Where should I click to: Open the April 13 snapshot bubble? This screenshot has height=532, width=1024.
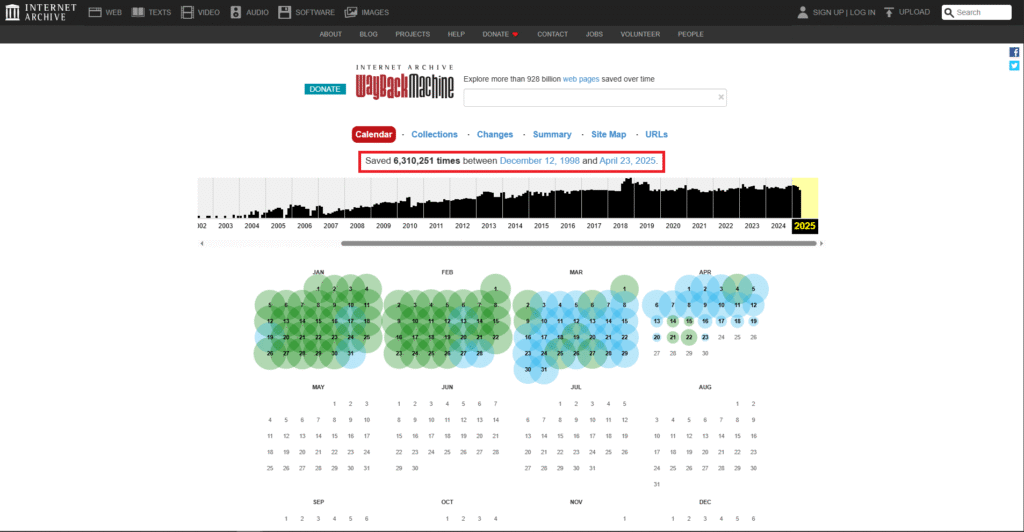(656, 321)
